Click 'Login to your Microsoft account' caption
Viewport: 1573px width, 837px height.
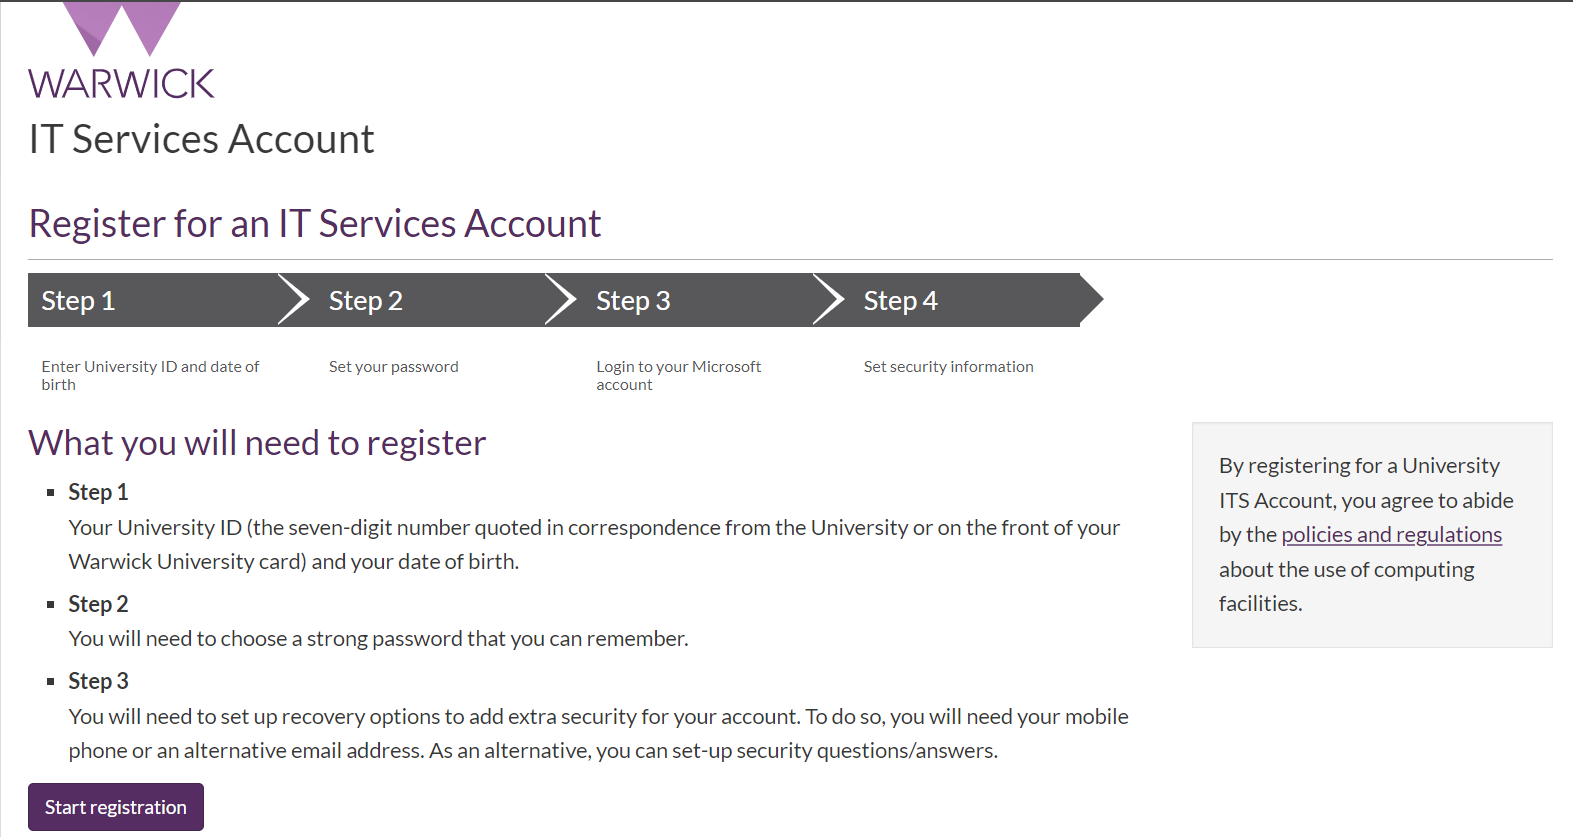click(x=678, y=375)
